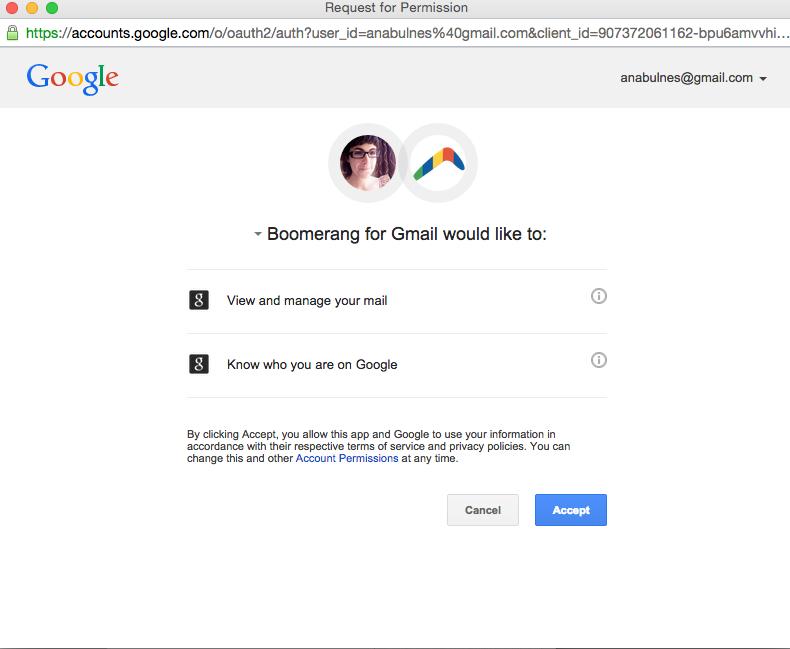
Task: Collapse the triangle beside Boomerang for Gmail heading
Action: coord(257,235)
